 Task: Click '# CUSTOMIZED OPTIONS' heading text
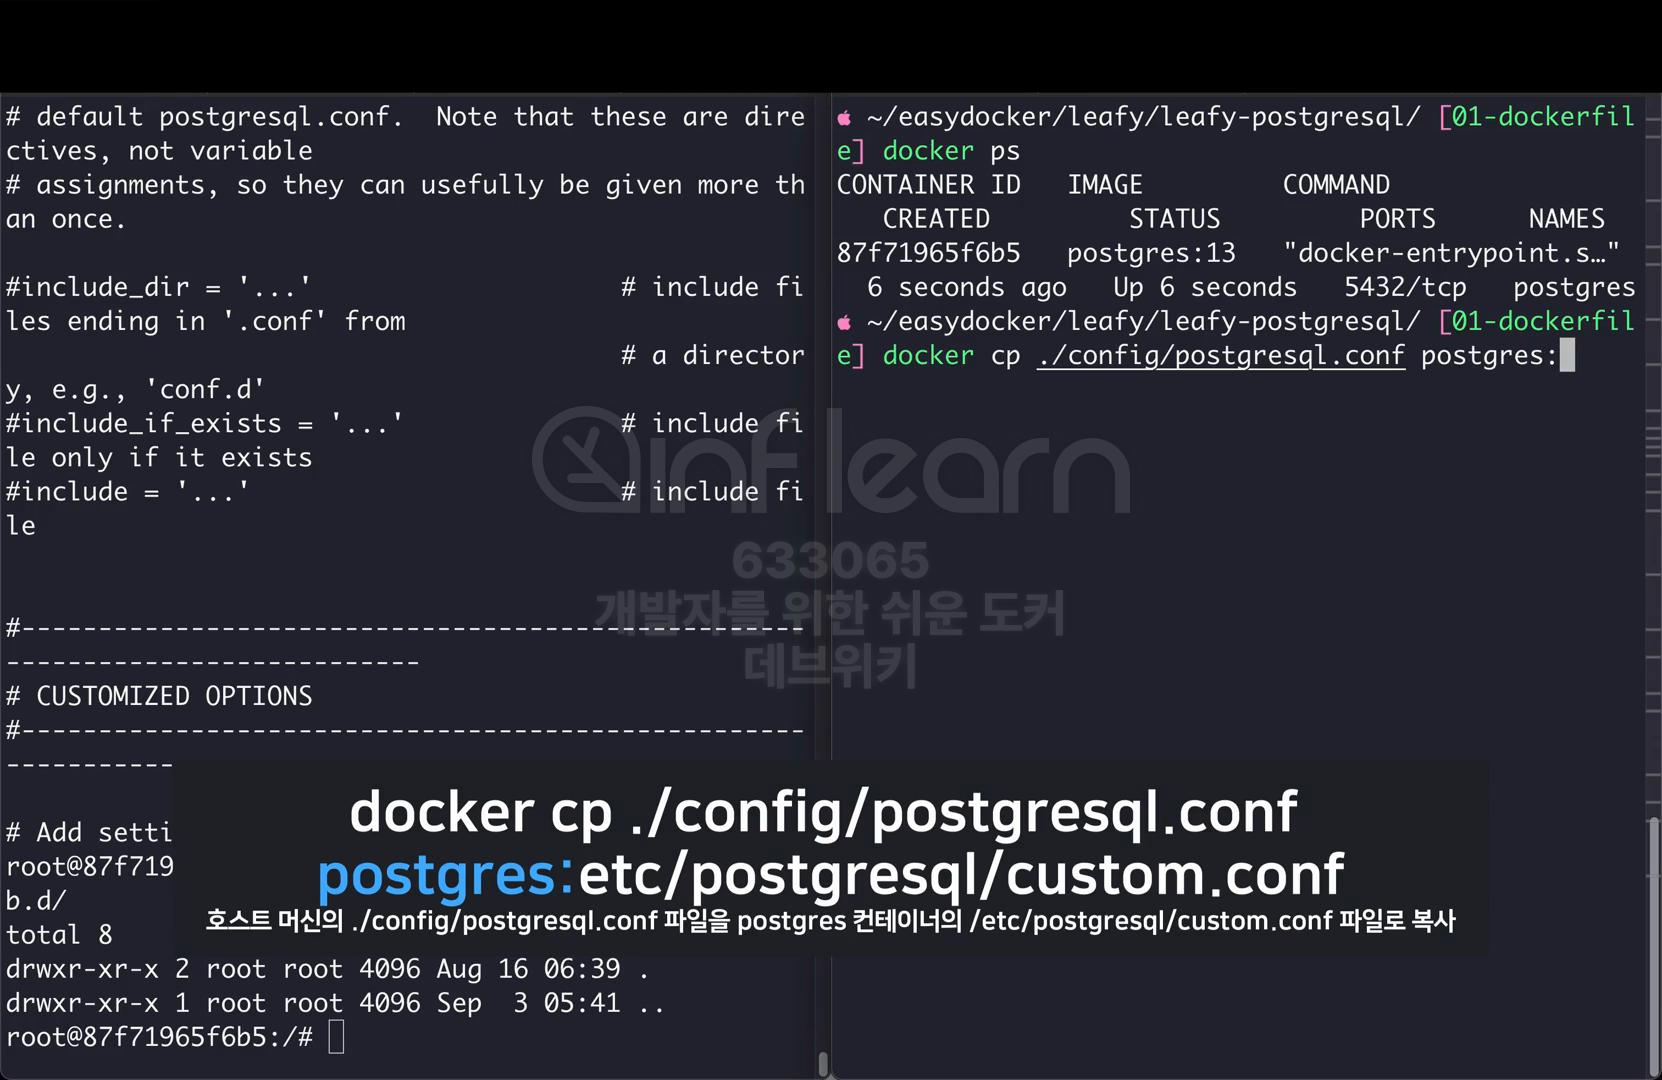pyautogui.click(x=159, y=696)
